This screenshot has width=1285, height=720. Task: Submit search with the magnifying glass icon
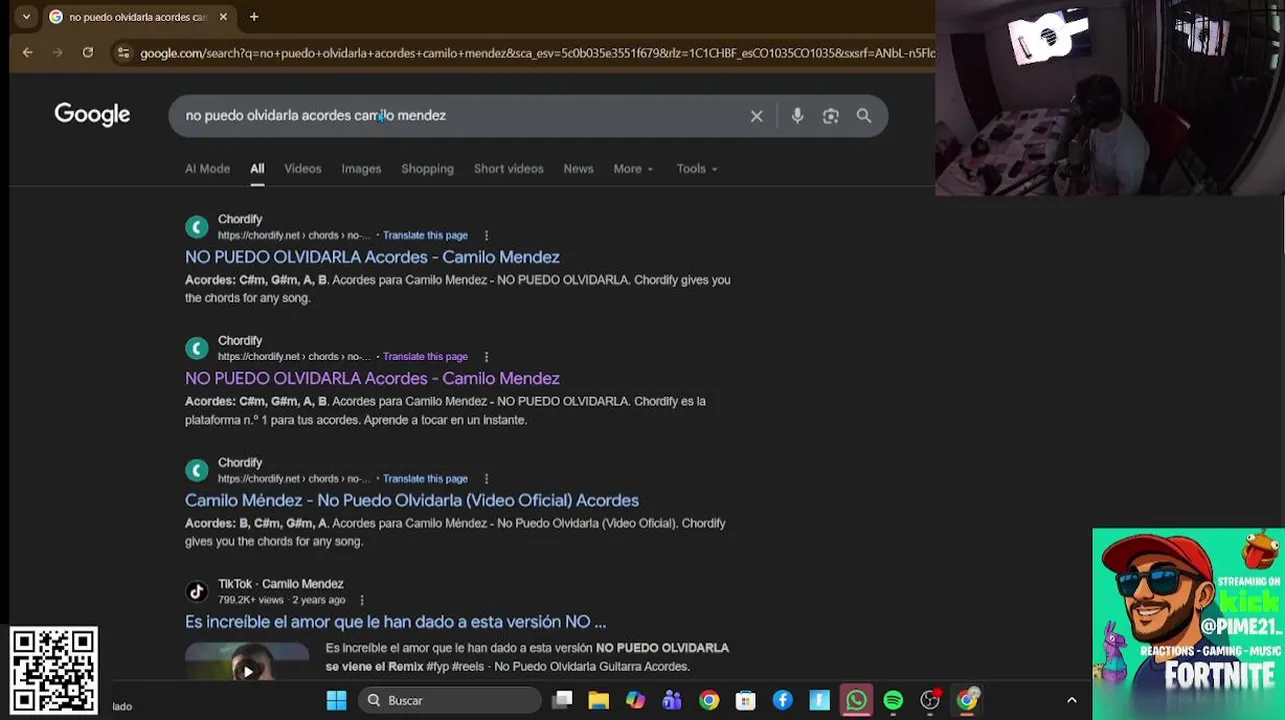point(864,116)
